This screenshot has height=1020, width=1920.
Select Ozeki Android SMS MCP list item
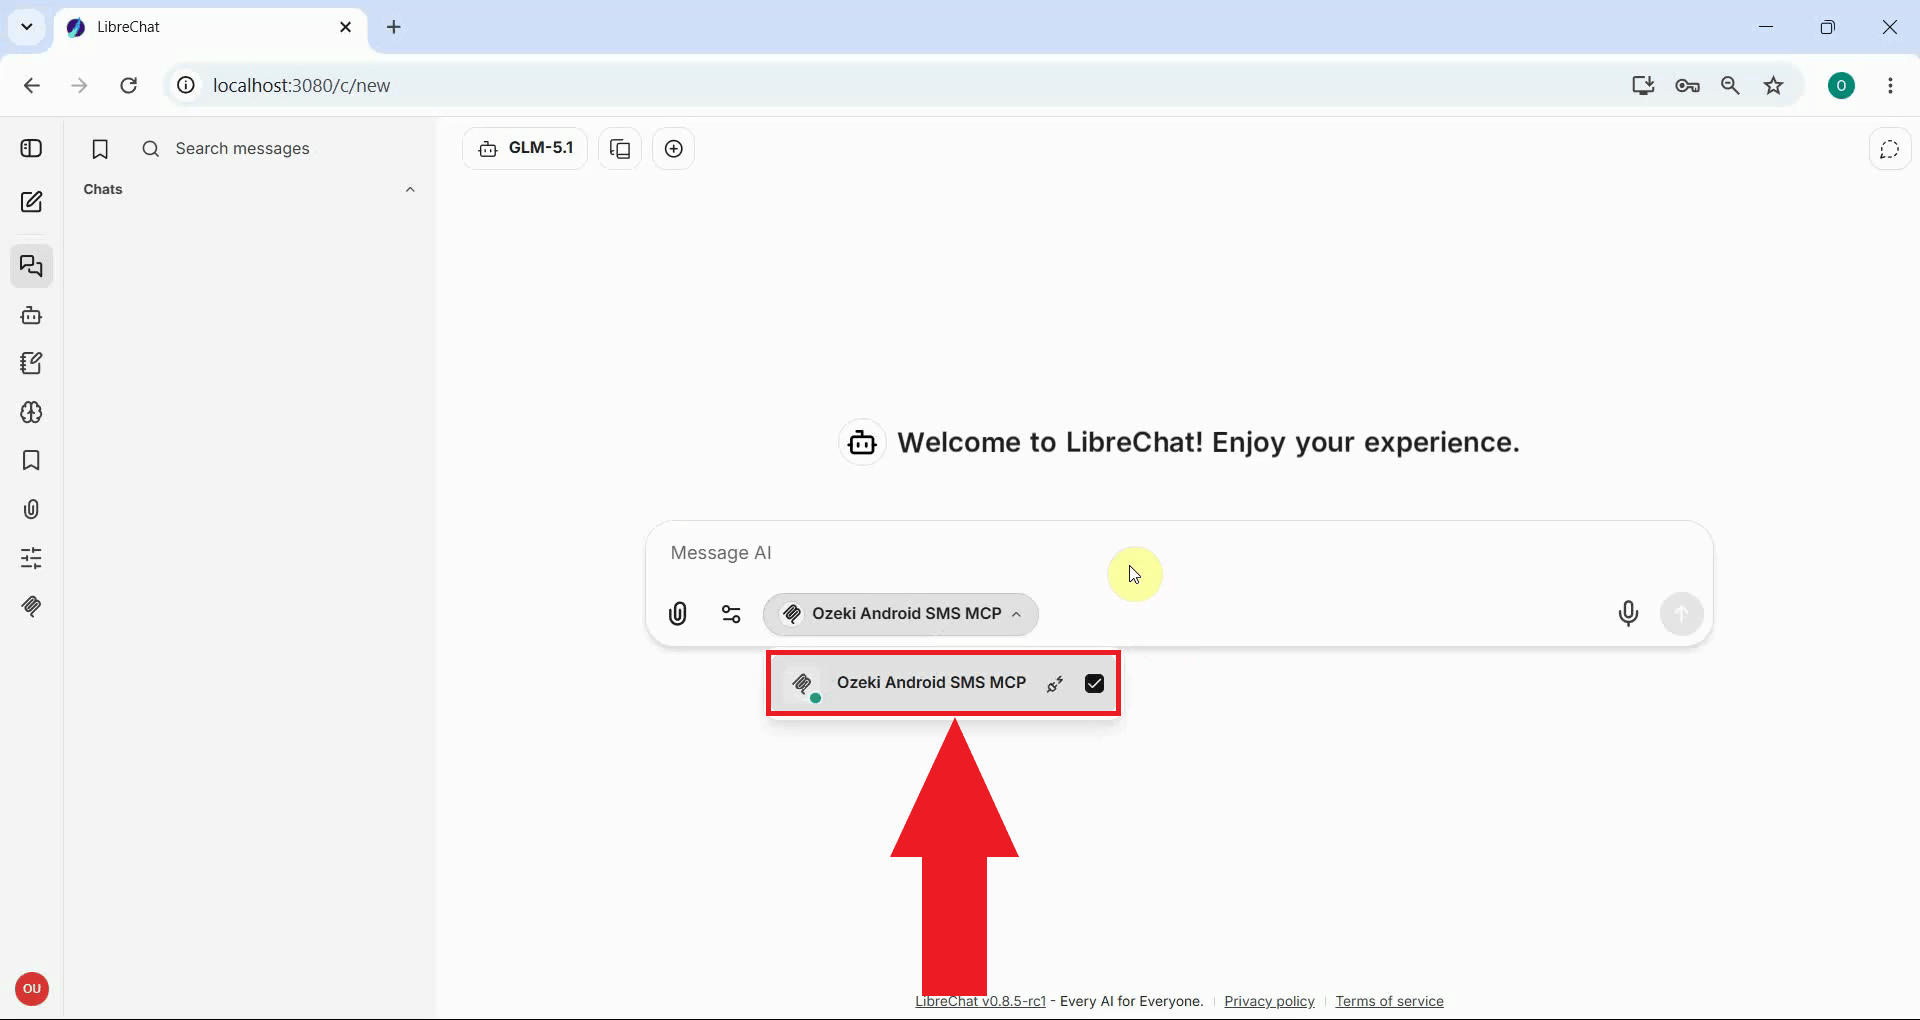tap(943, 684)
